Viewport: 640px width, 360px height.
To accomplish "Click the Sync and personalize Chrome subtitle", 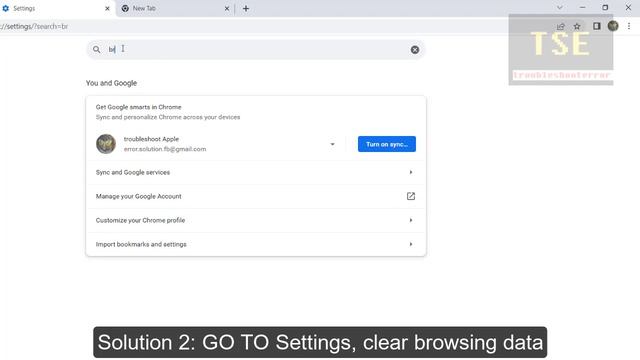I will pos(168,117).
